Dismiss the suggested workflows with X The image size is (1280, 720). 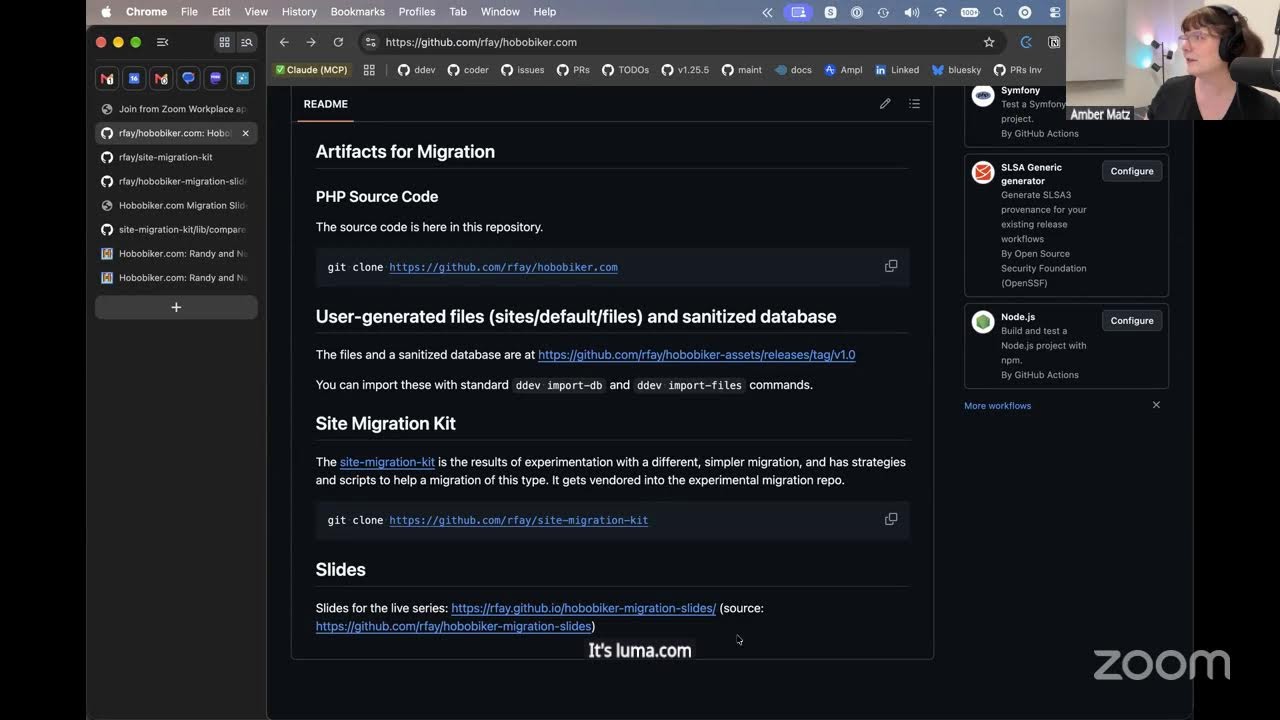coord(1156,405)
